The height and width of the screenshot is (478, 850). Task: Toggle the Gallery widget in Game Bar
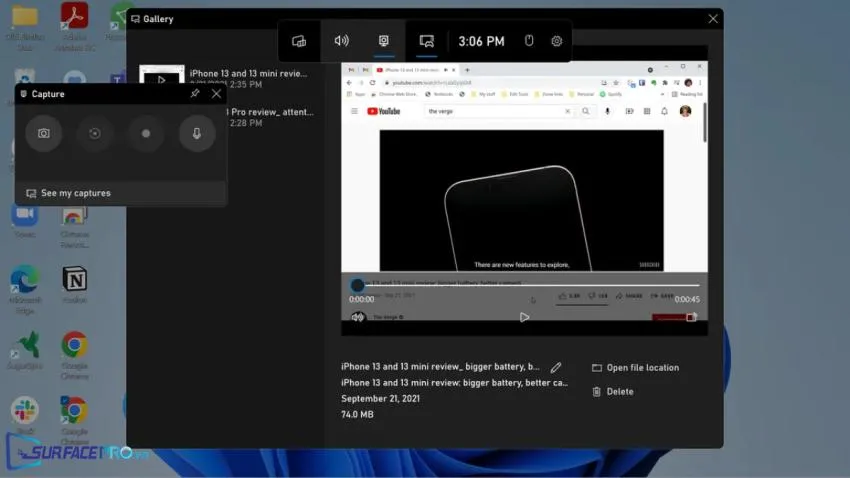point(427,41)
